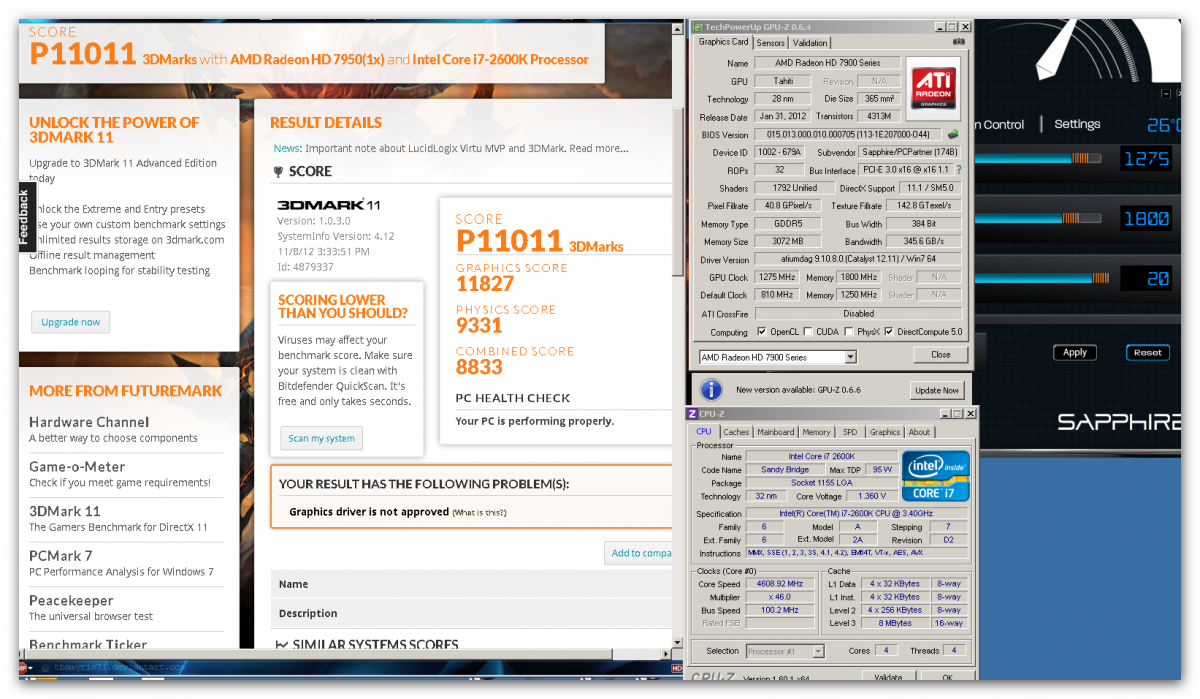
Task: Toggle the DirectCompute 5.0 checkbox
Action: coord(889,331)
